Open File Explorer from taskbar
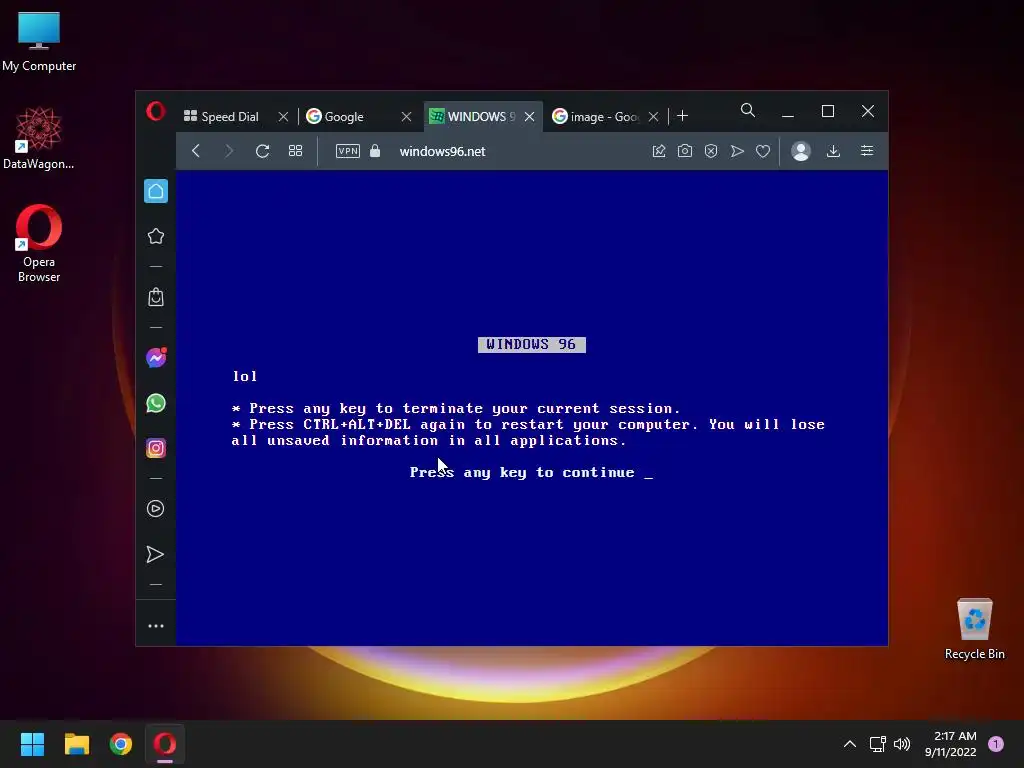This screenshot has height=768, width=1024. point(76,744)
